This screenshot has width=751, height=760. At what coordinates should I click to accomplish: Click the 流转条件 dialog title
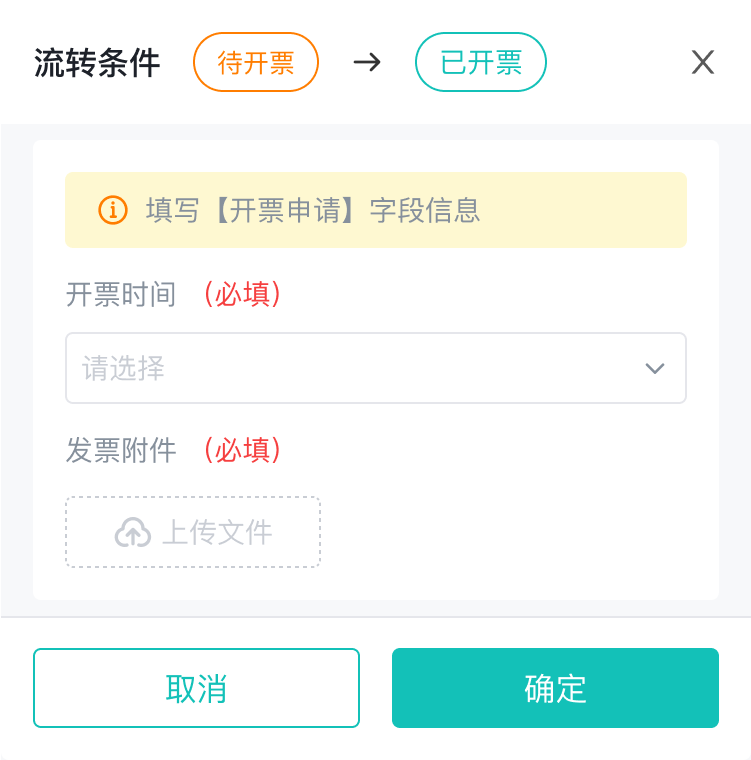coord(97,63)
